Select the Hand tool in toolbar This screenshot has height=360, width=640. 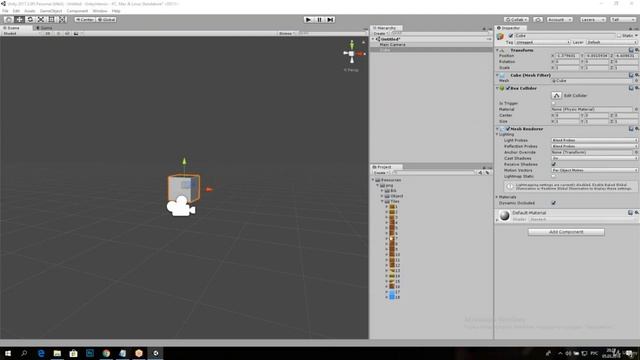tap(8, 19)
